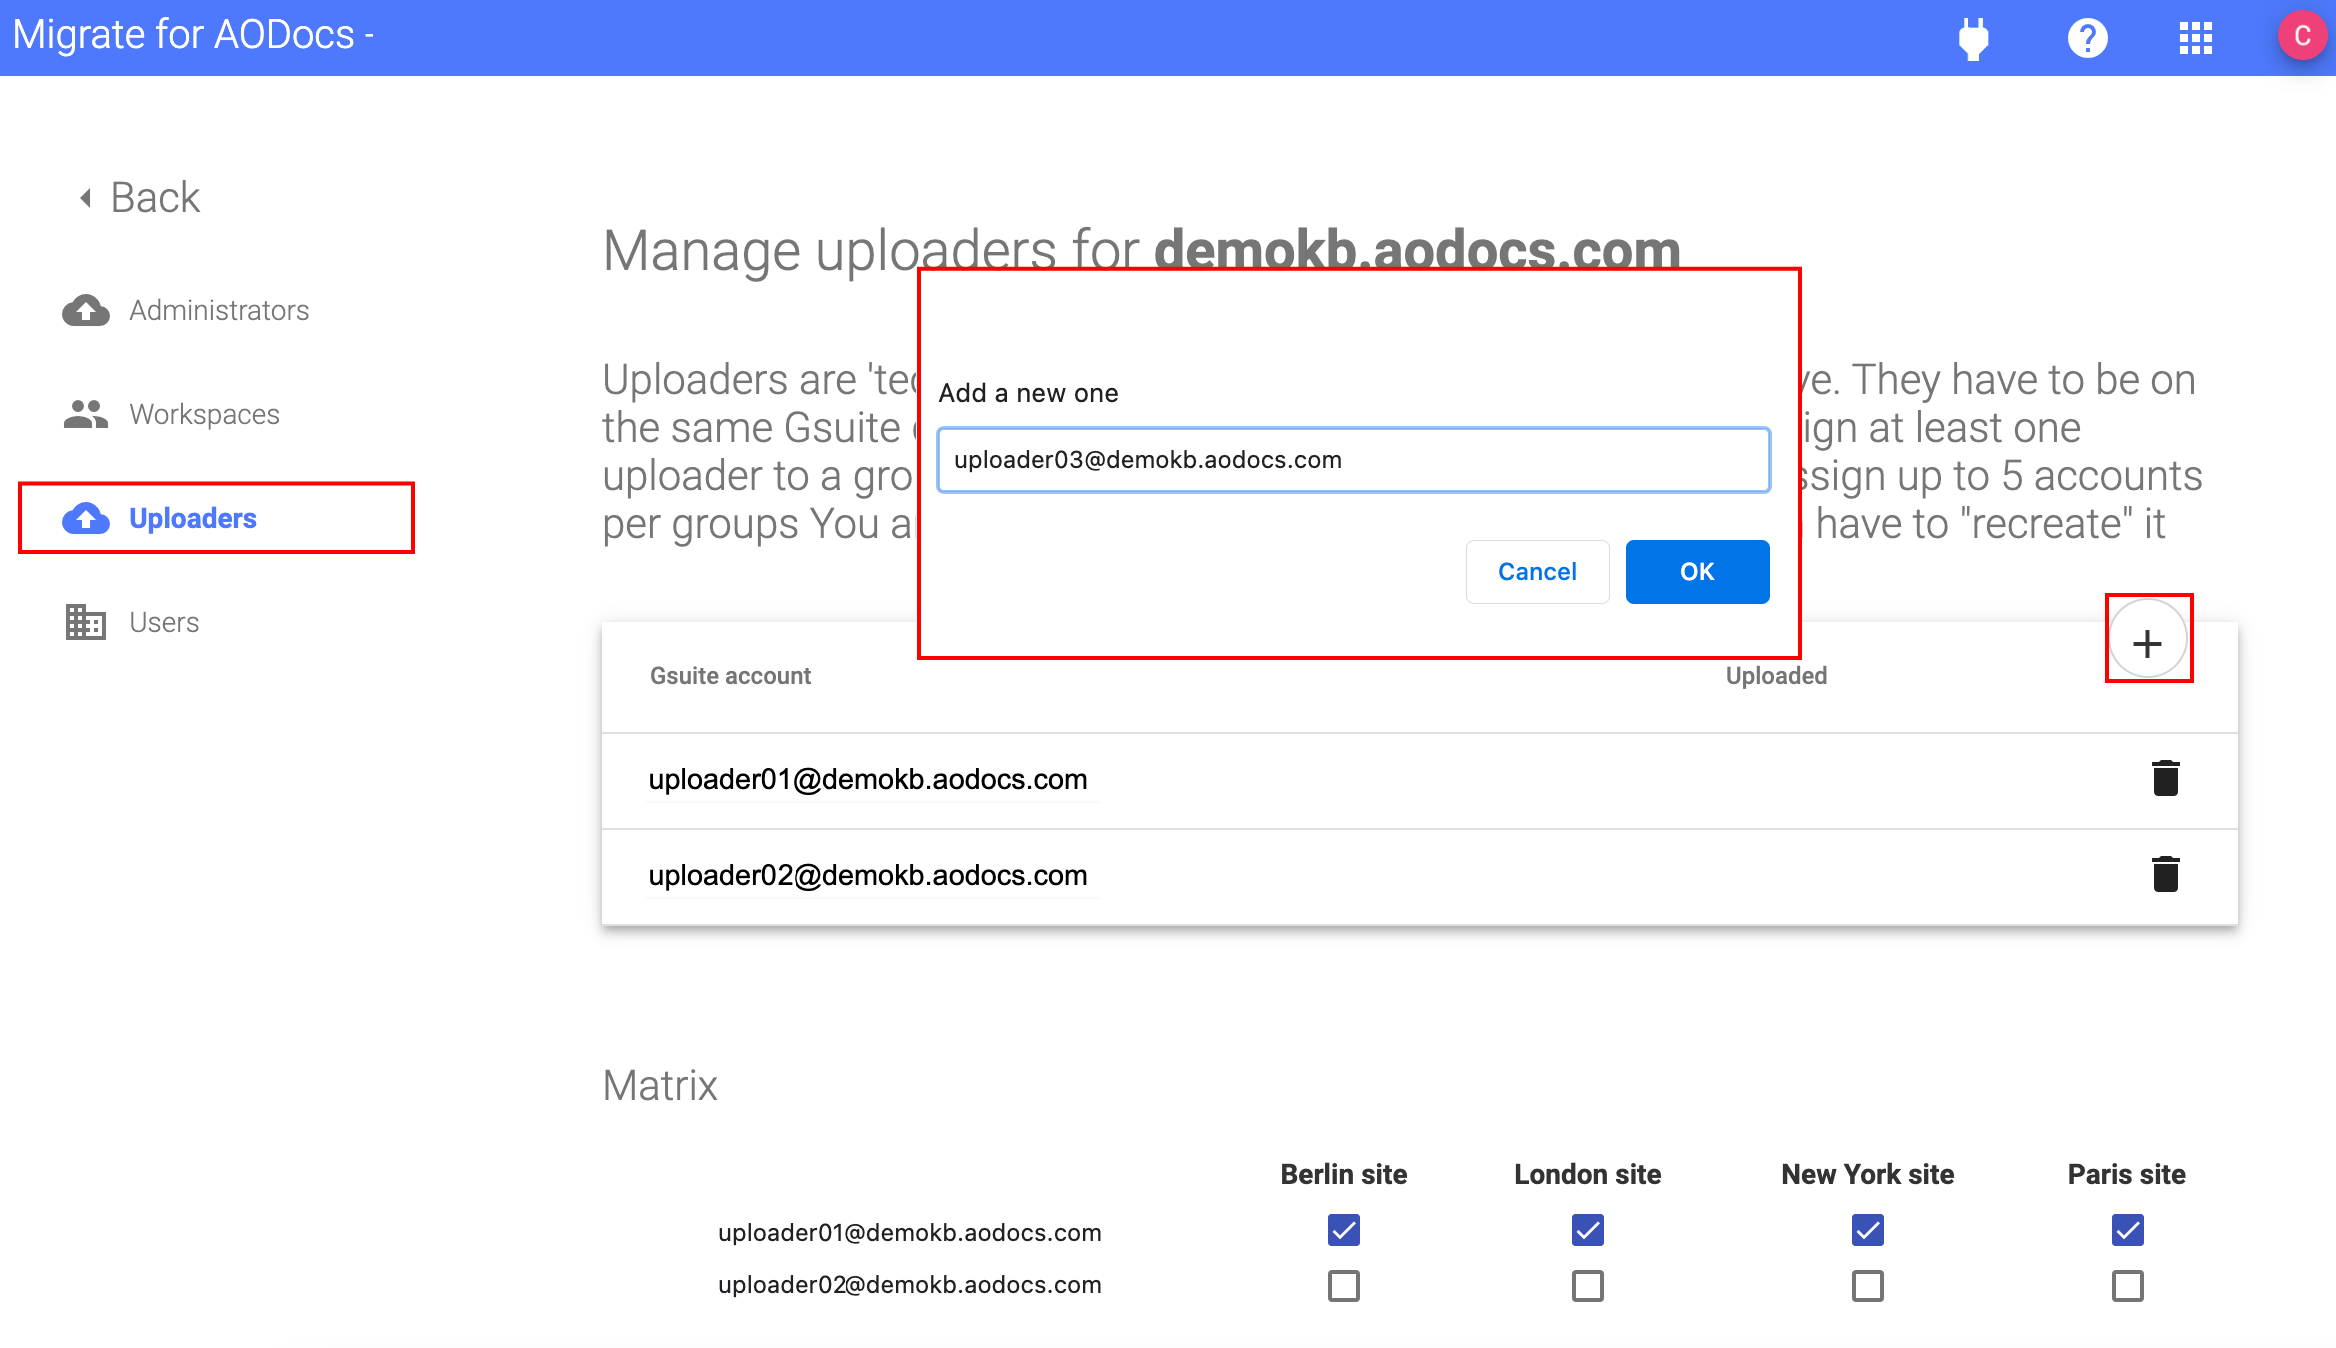Click the plug connection icon in header
Image resolution: width=2336 pixels, height=1348 pixels.
point(1973,38)
